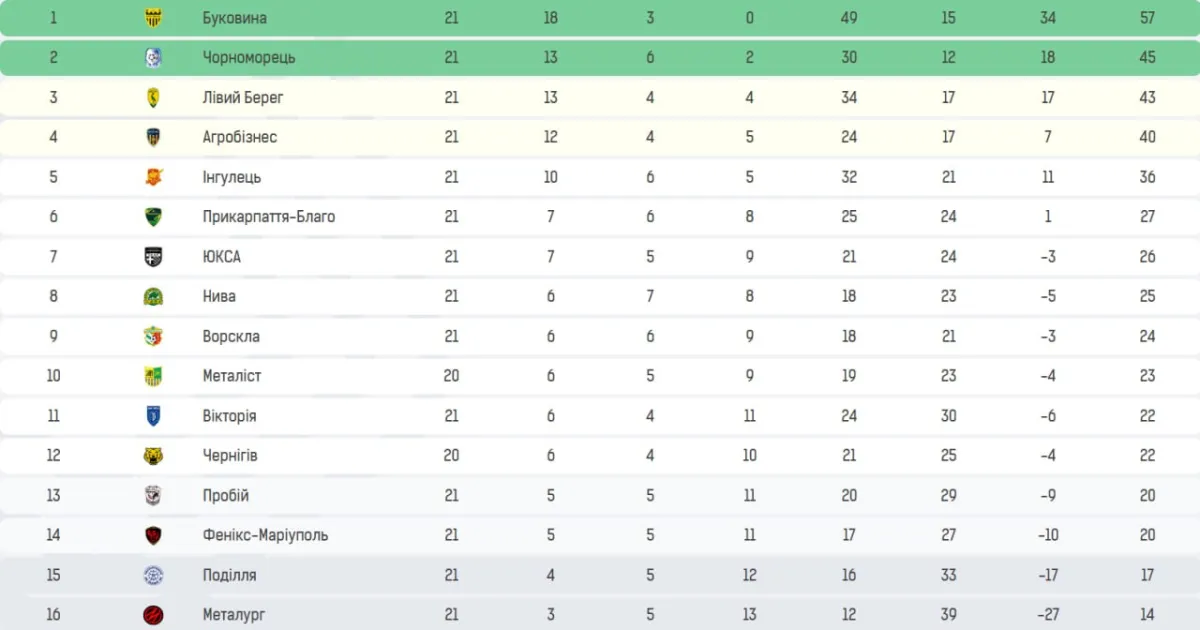This screenshot has height=630, width=1200.
Task: Click the Фенікс-Маріуполь team logo
Action: click(x=153, y=535)
